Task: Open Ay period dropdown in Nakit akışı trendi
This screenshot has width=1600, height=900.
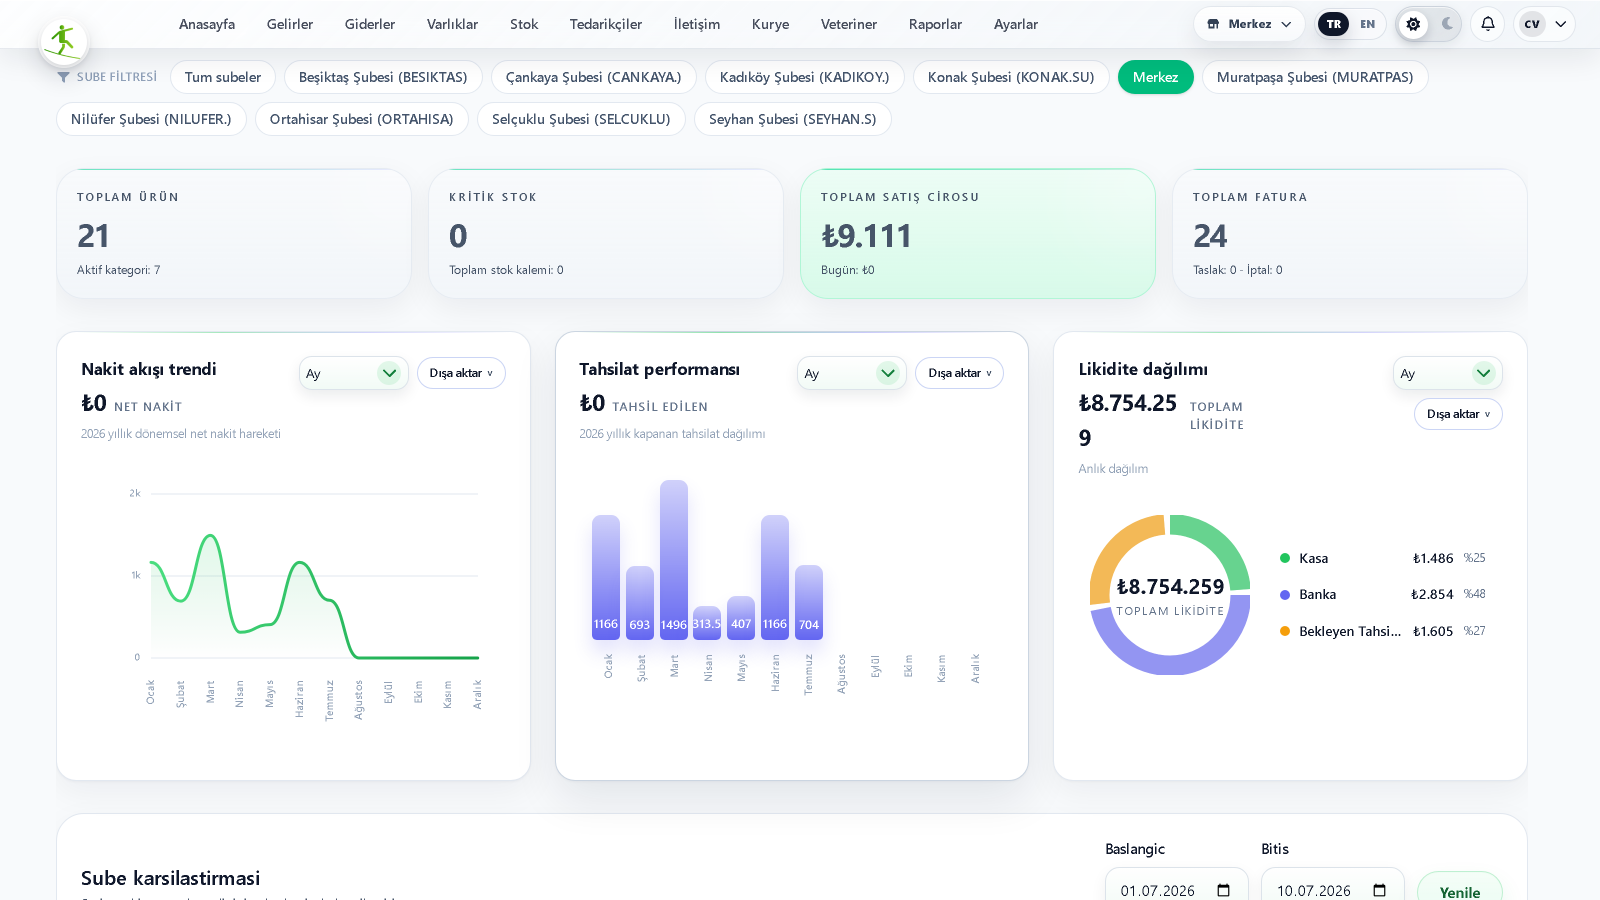Action: tap(353, 373)
